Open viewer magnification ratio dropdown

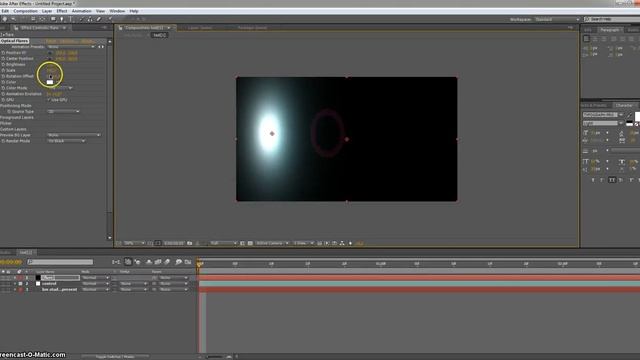tap(134, 243)
